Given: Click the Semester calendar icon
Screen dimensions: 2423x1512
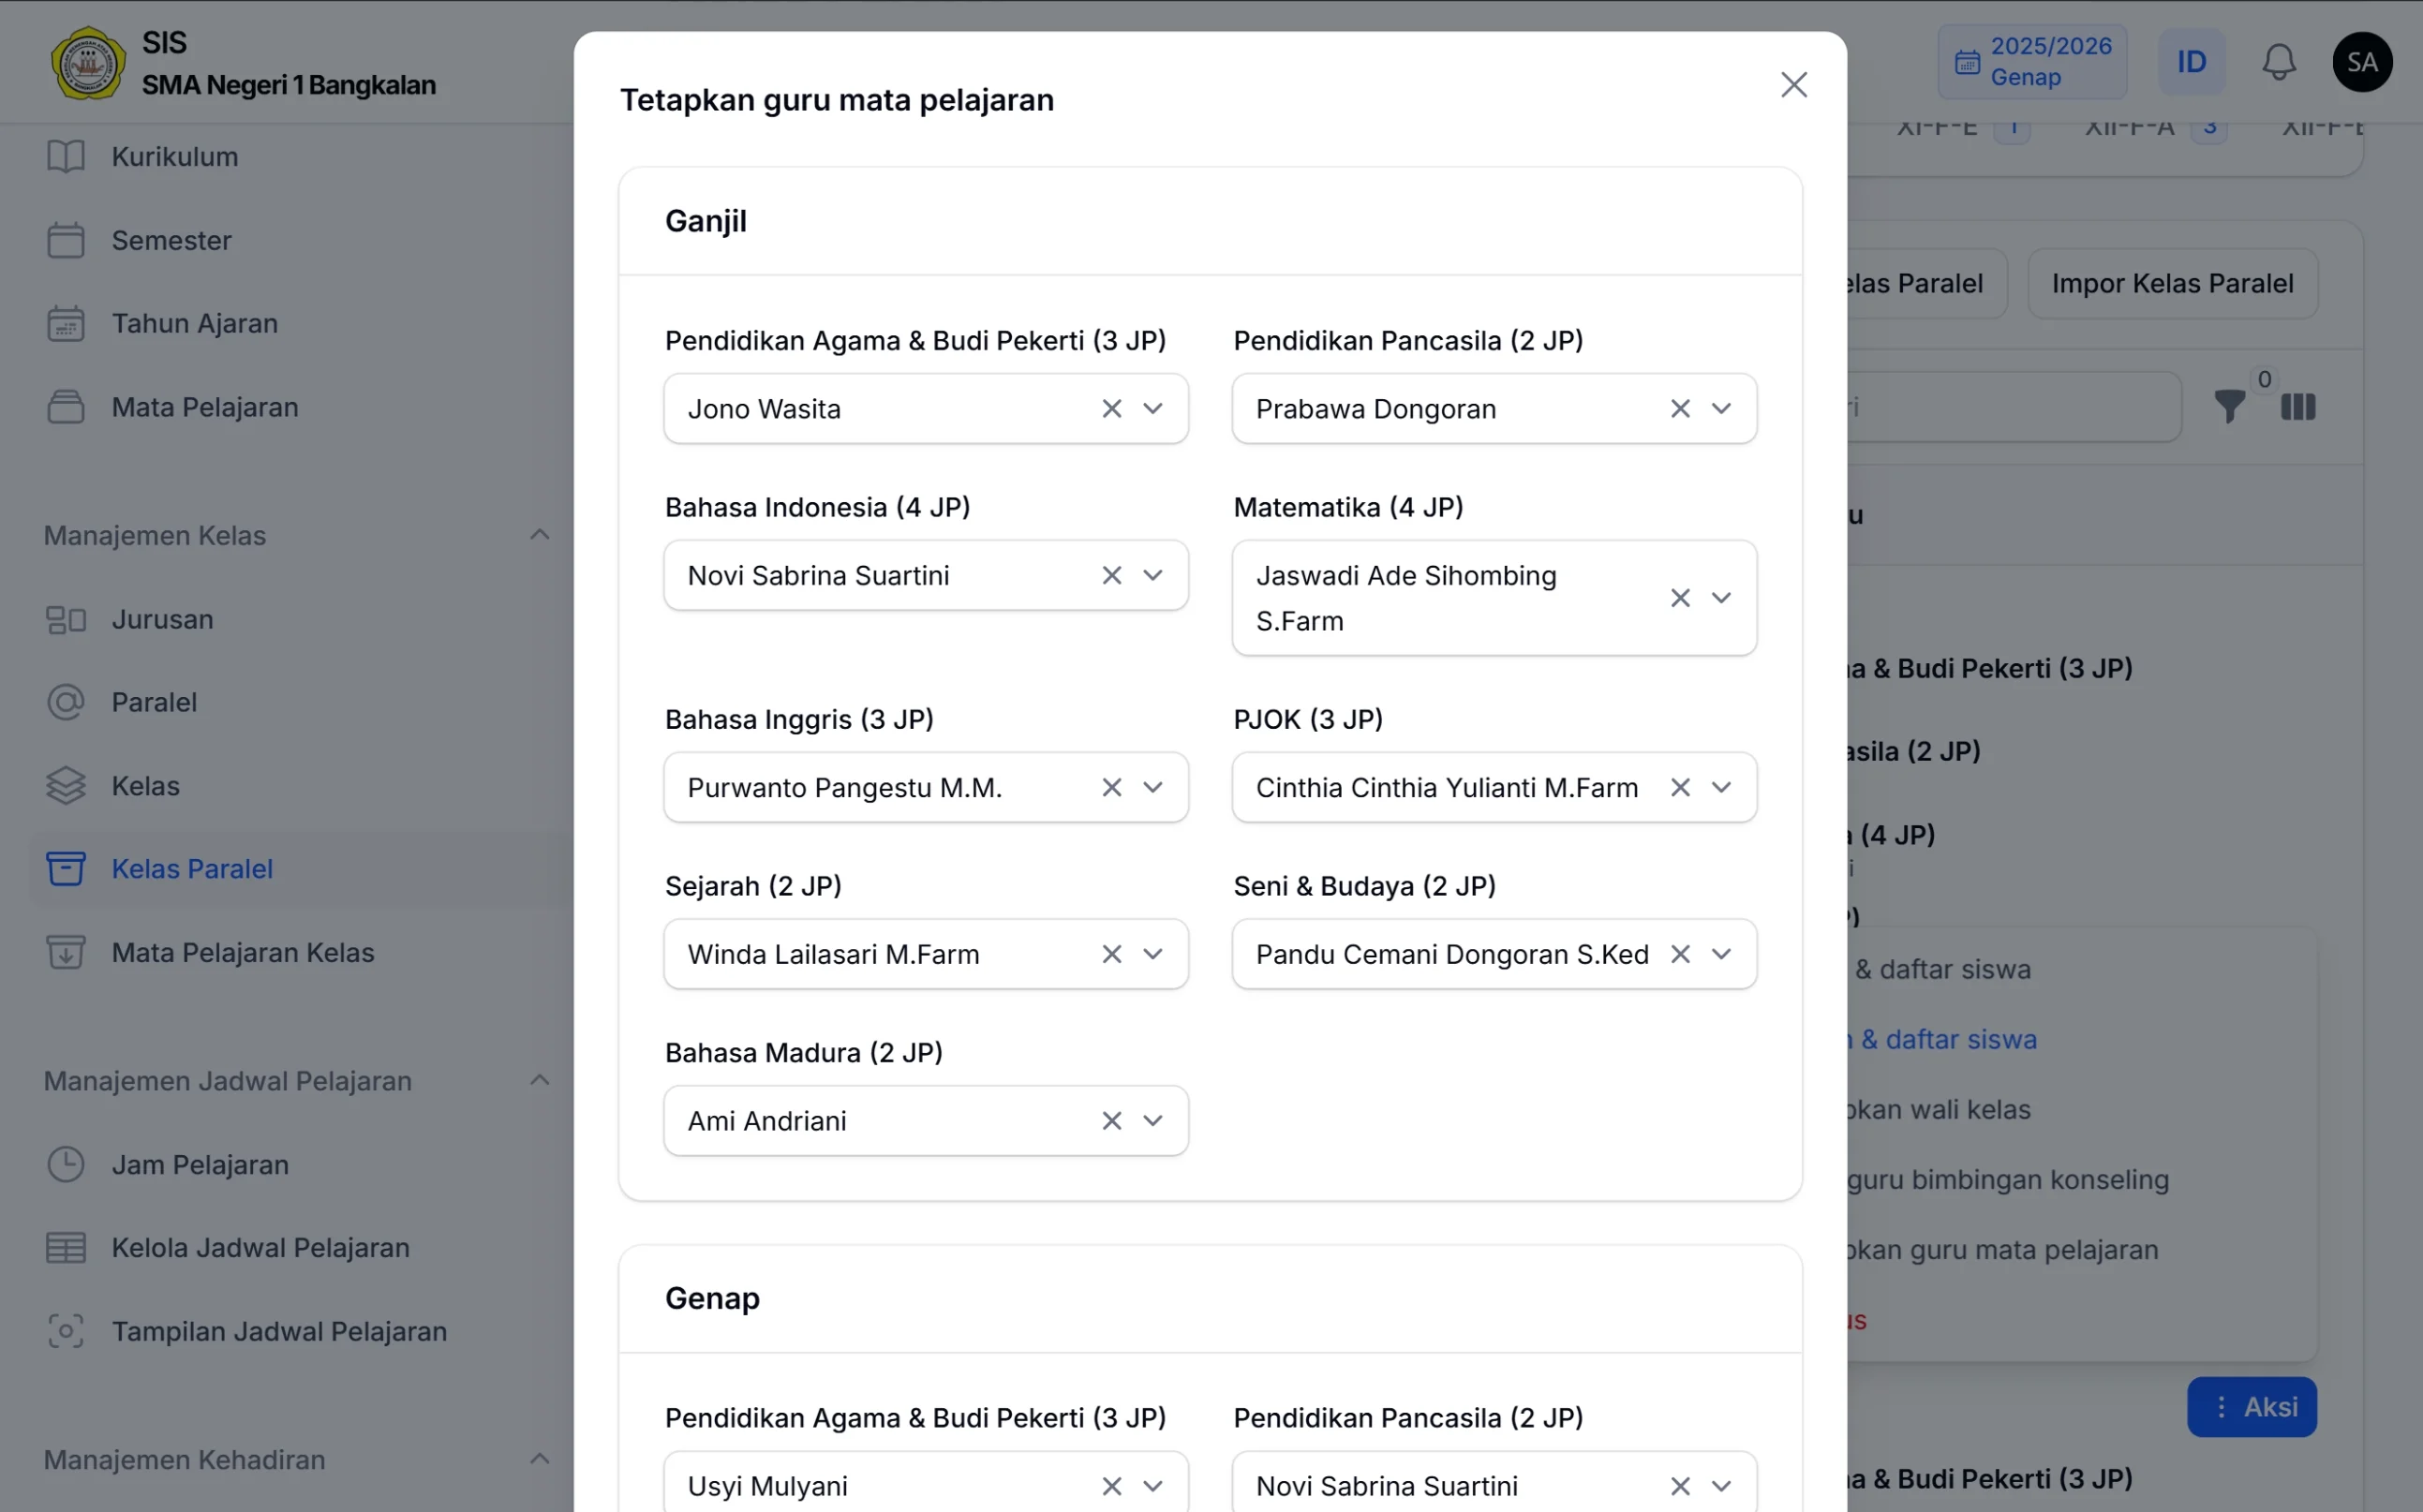Looking at the screenshot, I should pos(66,240).
